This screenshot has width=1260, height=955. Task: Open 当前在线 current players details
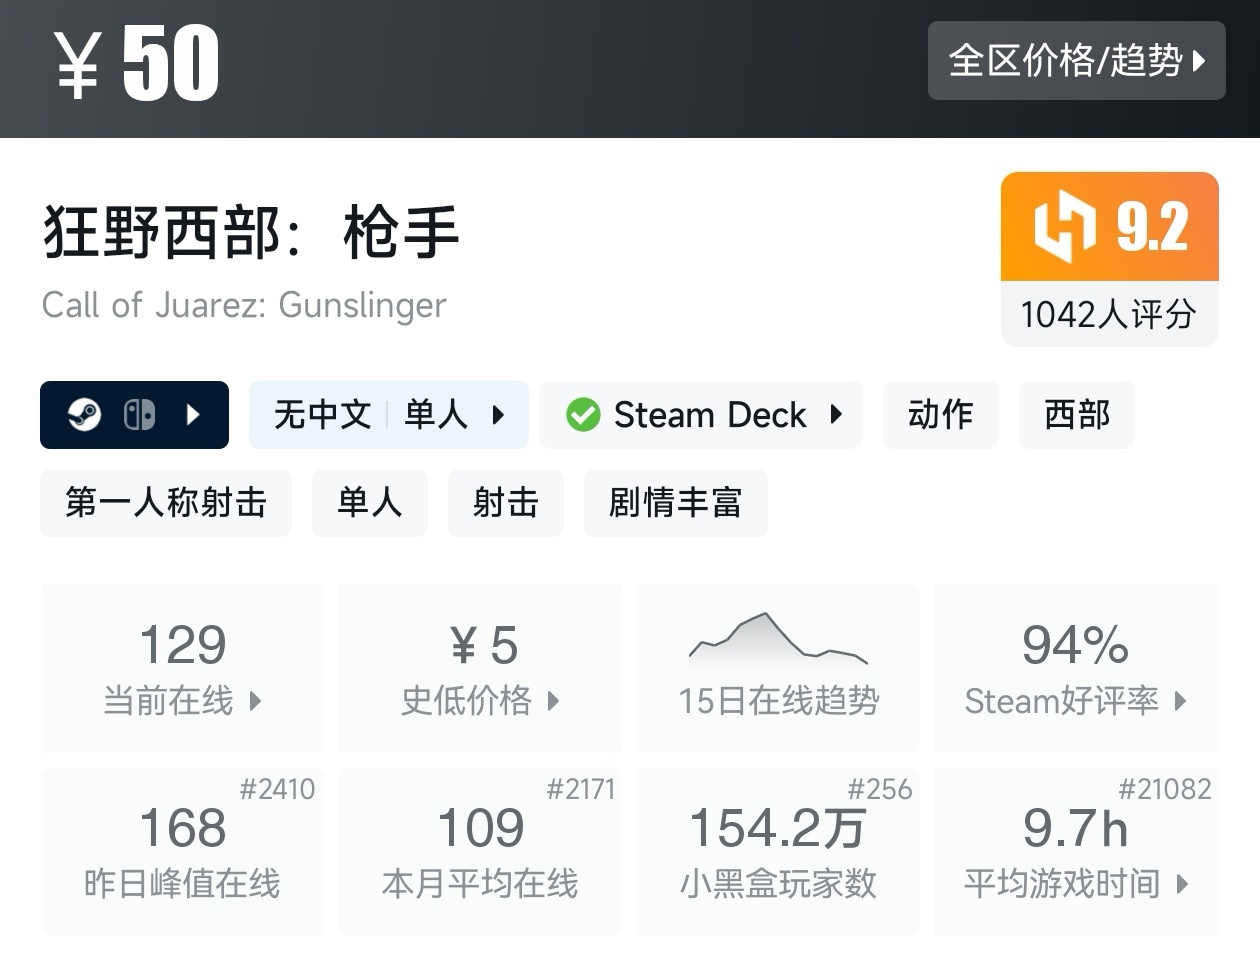pyautogui.click(x=182, y=669)
